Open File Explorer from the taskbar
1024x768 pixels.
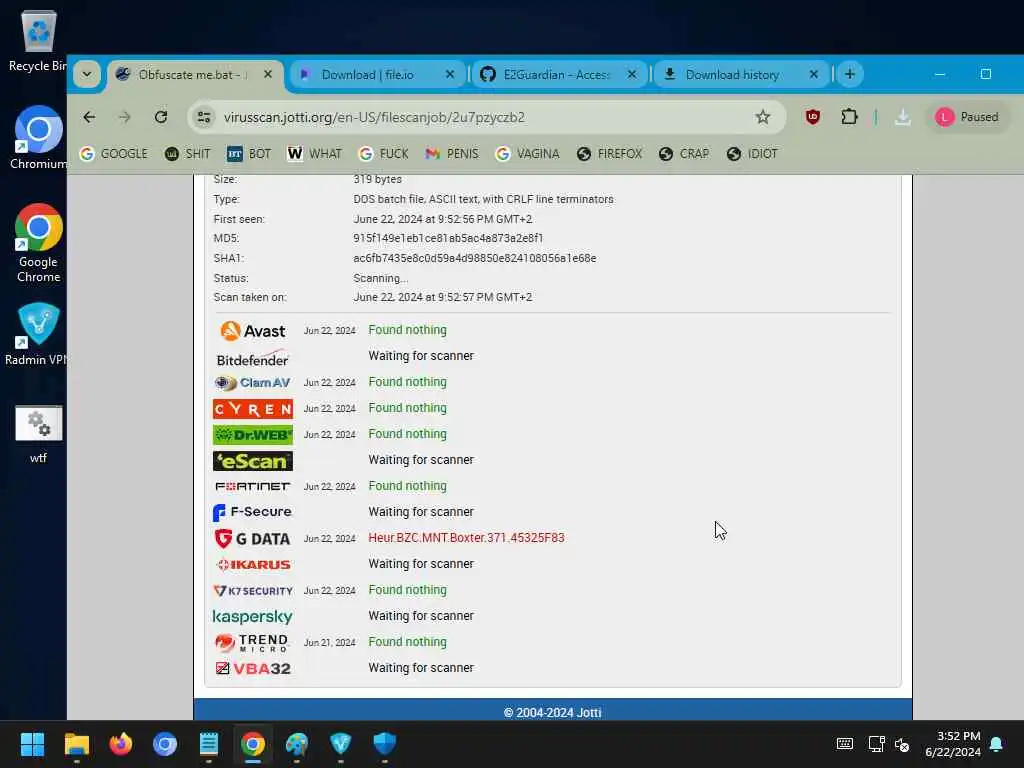76,744
